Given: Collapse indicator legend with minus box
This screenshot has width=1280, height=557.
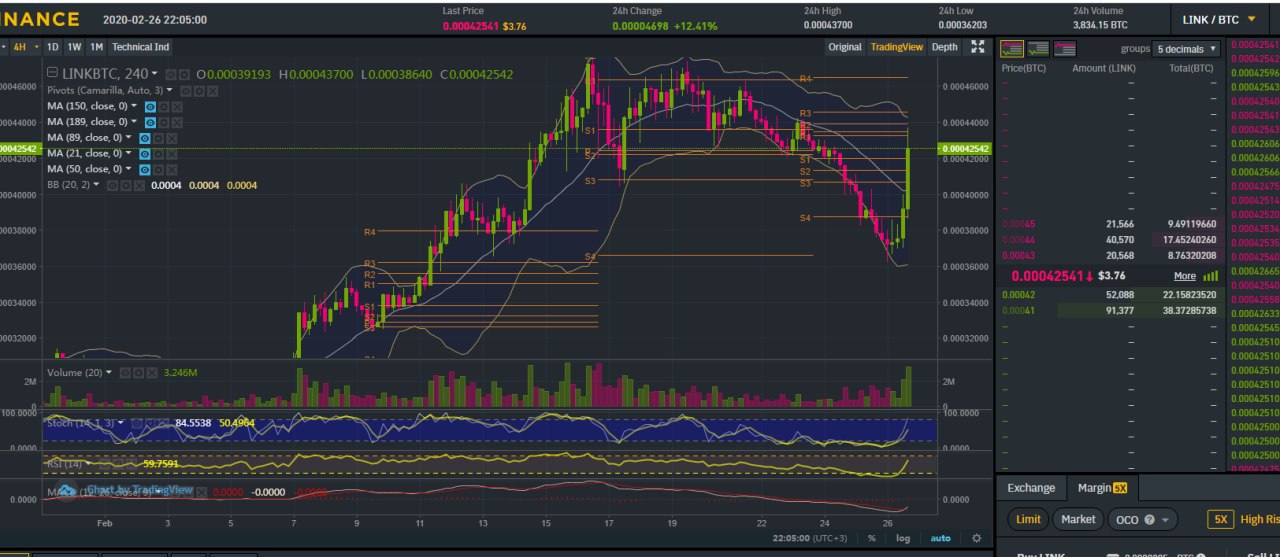Looking at the screenshot, I should [x=52, y=72].
